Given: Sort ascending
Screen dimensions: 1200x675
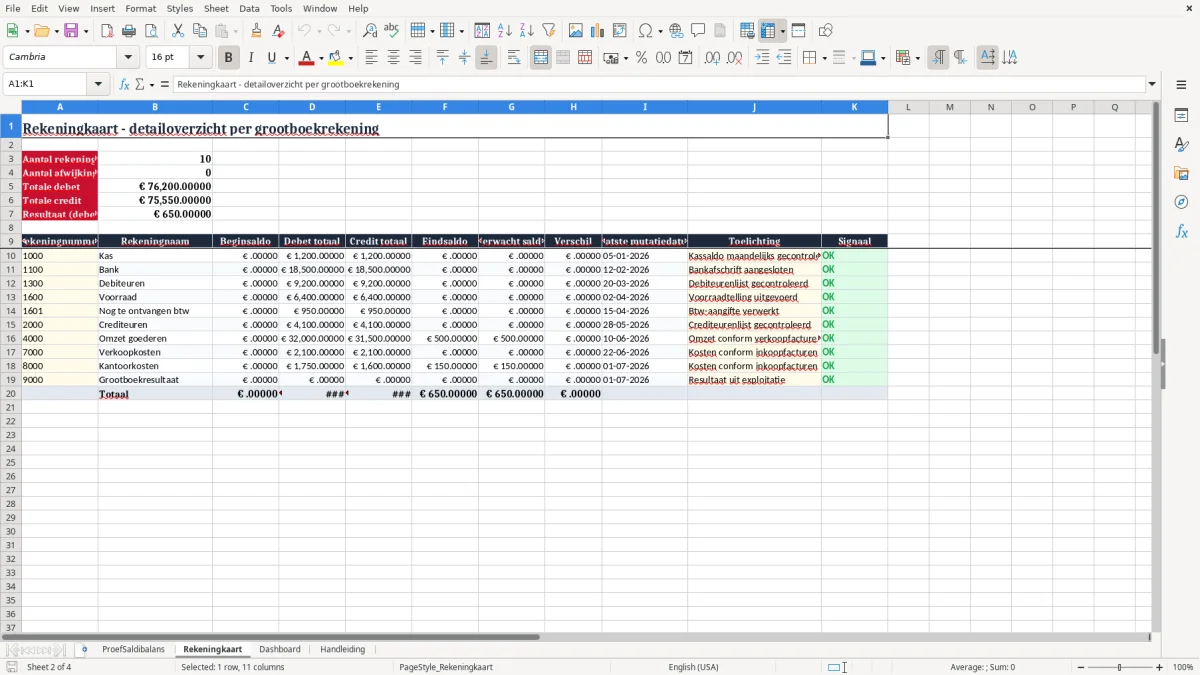Looking at the screenshot, I should [505, 31].
